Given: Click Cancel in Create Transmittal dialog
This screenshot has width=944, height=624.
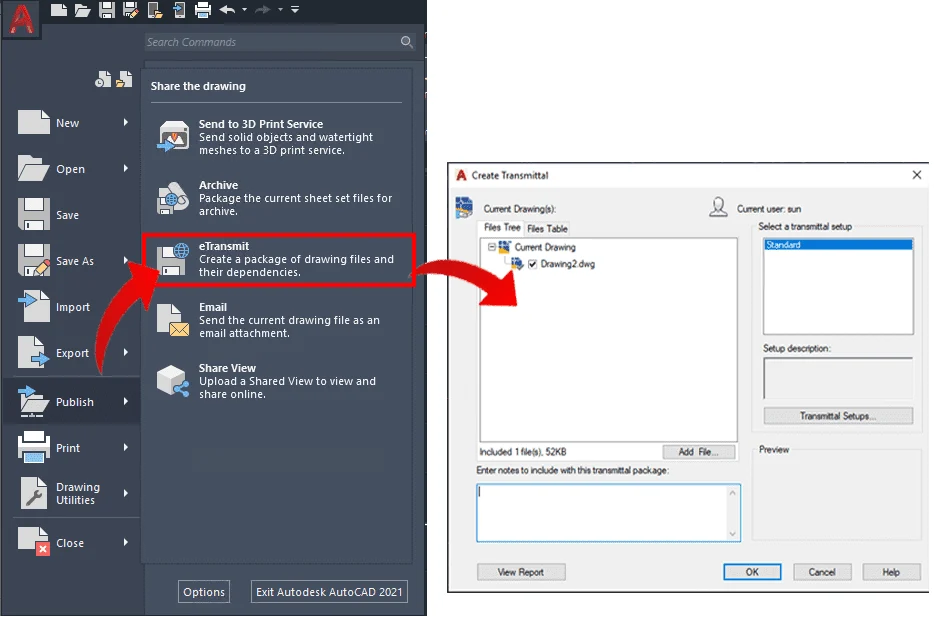Looking at the screenshot, I should click(x=822, y=572).
